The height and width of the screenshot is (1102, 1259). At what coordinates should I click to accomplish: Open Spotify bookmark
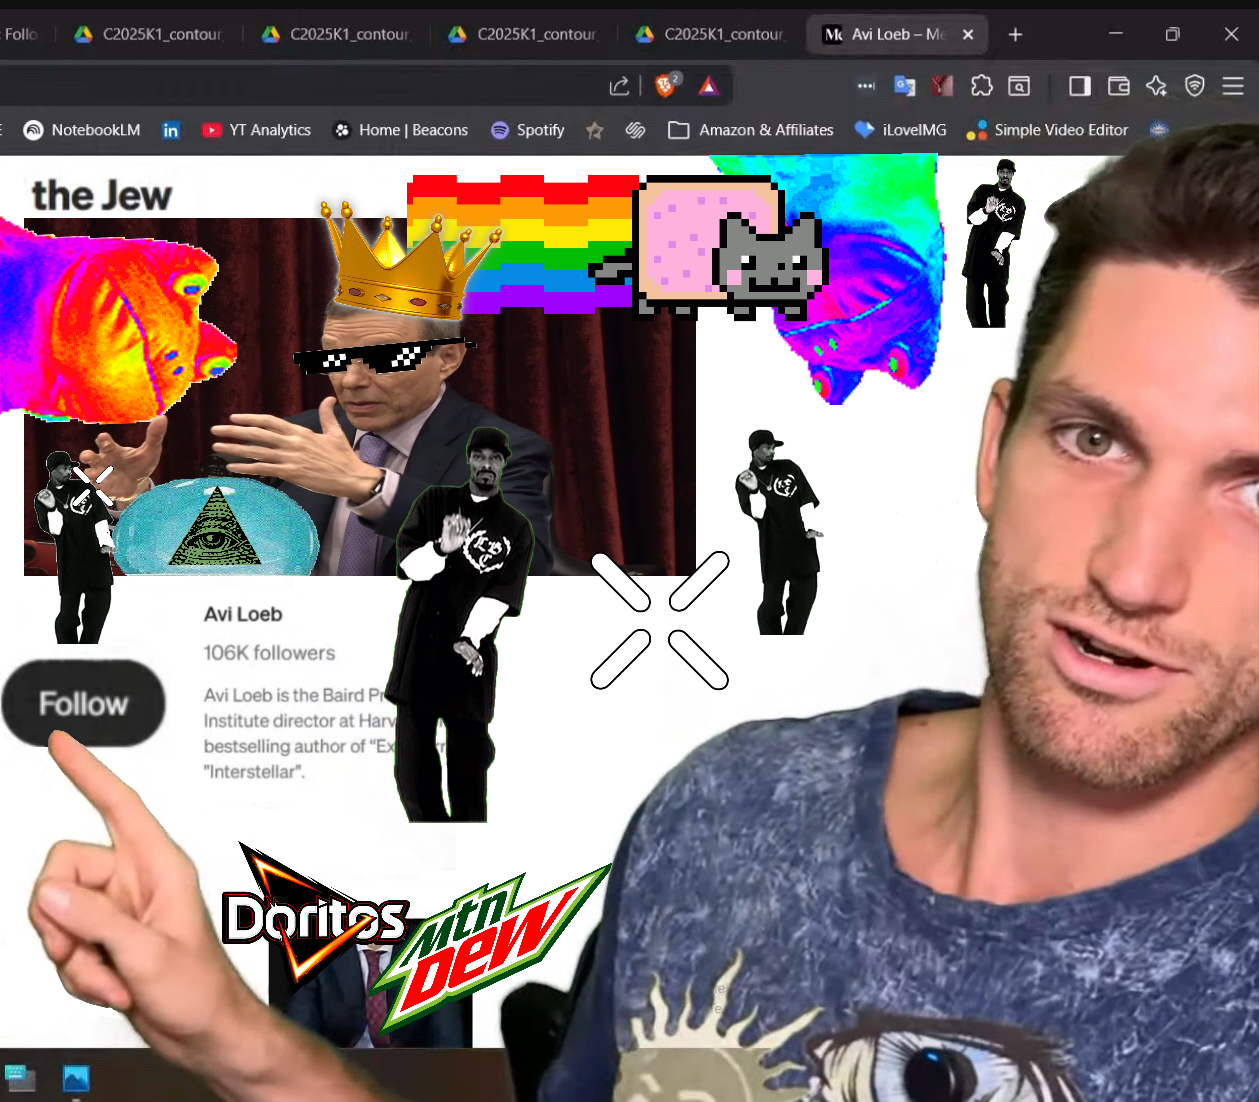click(528, 130)
